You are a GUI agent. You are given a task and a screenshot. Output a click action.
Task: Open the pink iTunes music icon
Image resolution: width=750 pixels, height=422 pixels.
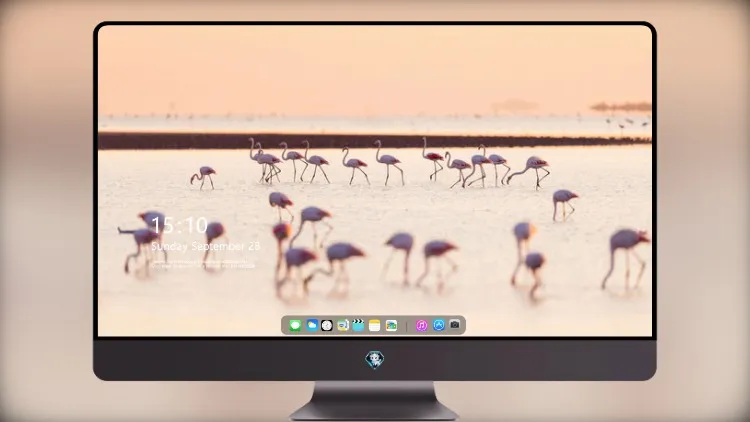[x=421, y=325]
